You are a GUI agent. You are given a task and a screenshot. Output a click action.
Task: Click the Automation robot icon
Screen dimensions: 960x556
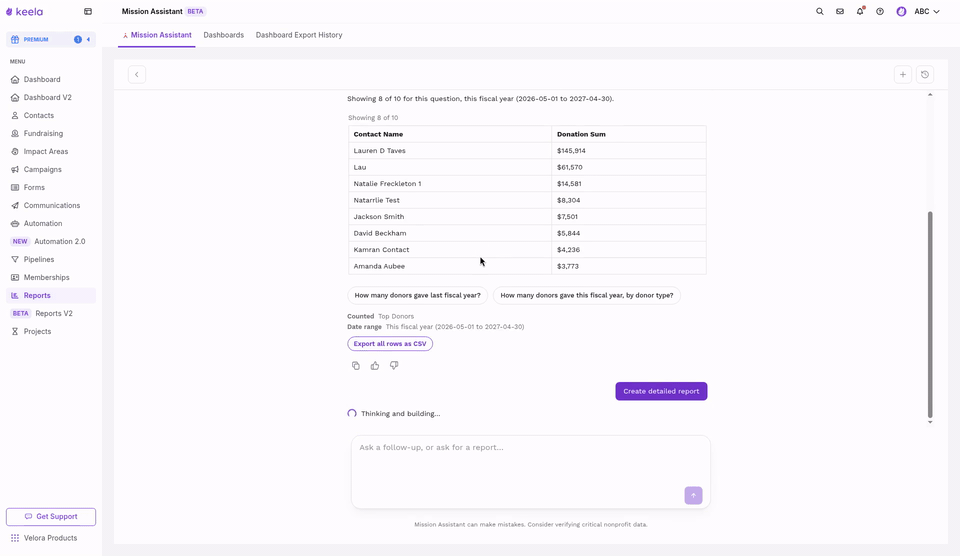15,224
